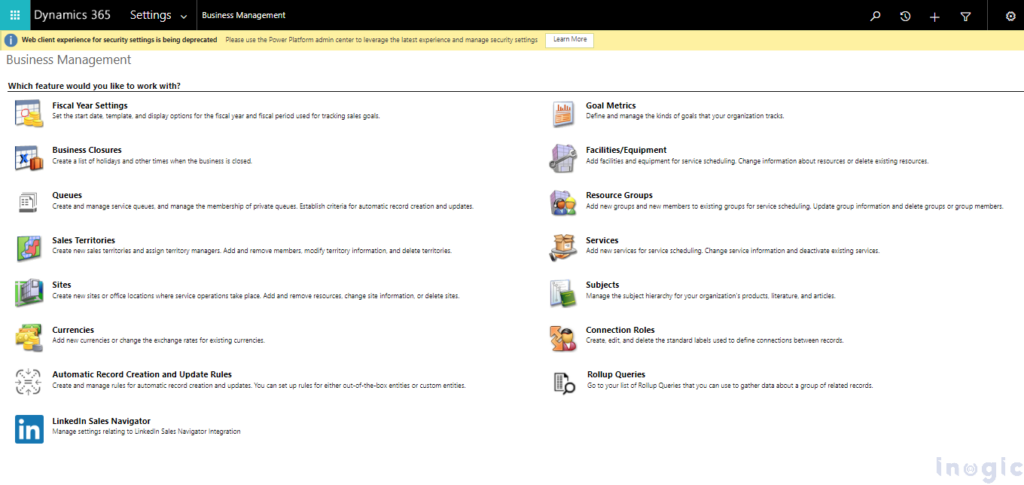The width and height of the screenshot is (1024, 485).
Task: Click the Fiscal Year Settings icon
Action: pyautogui.click(x=28, y=113)
